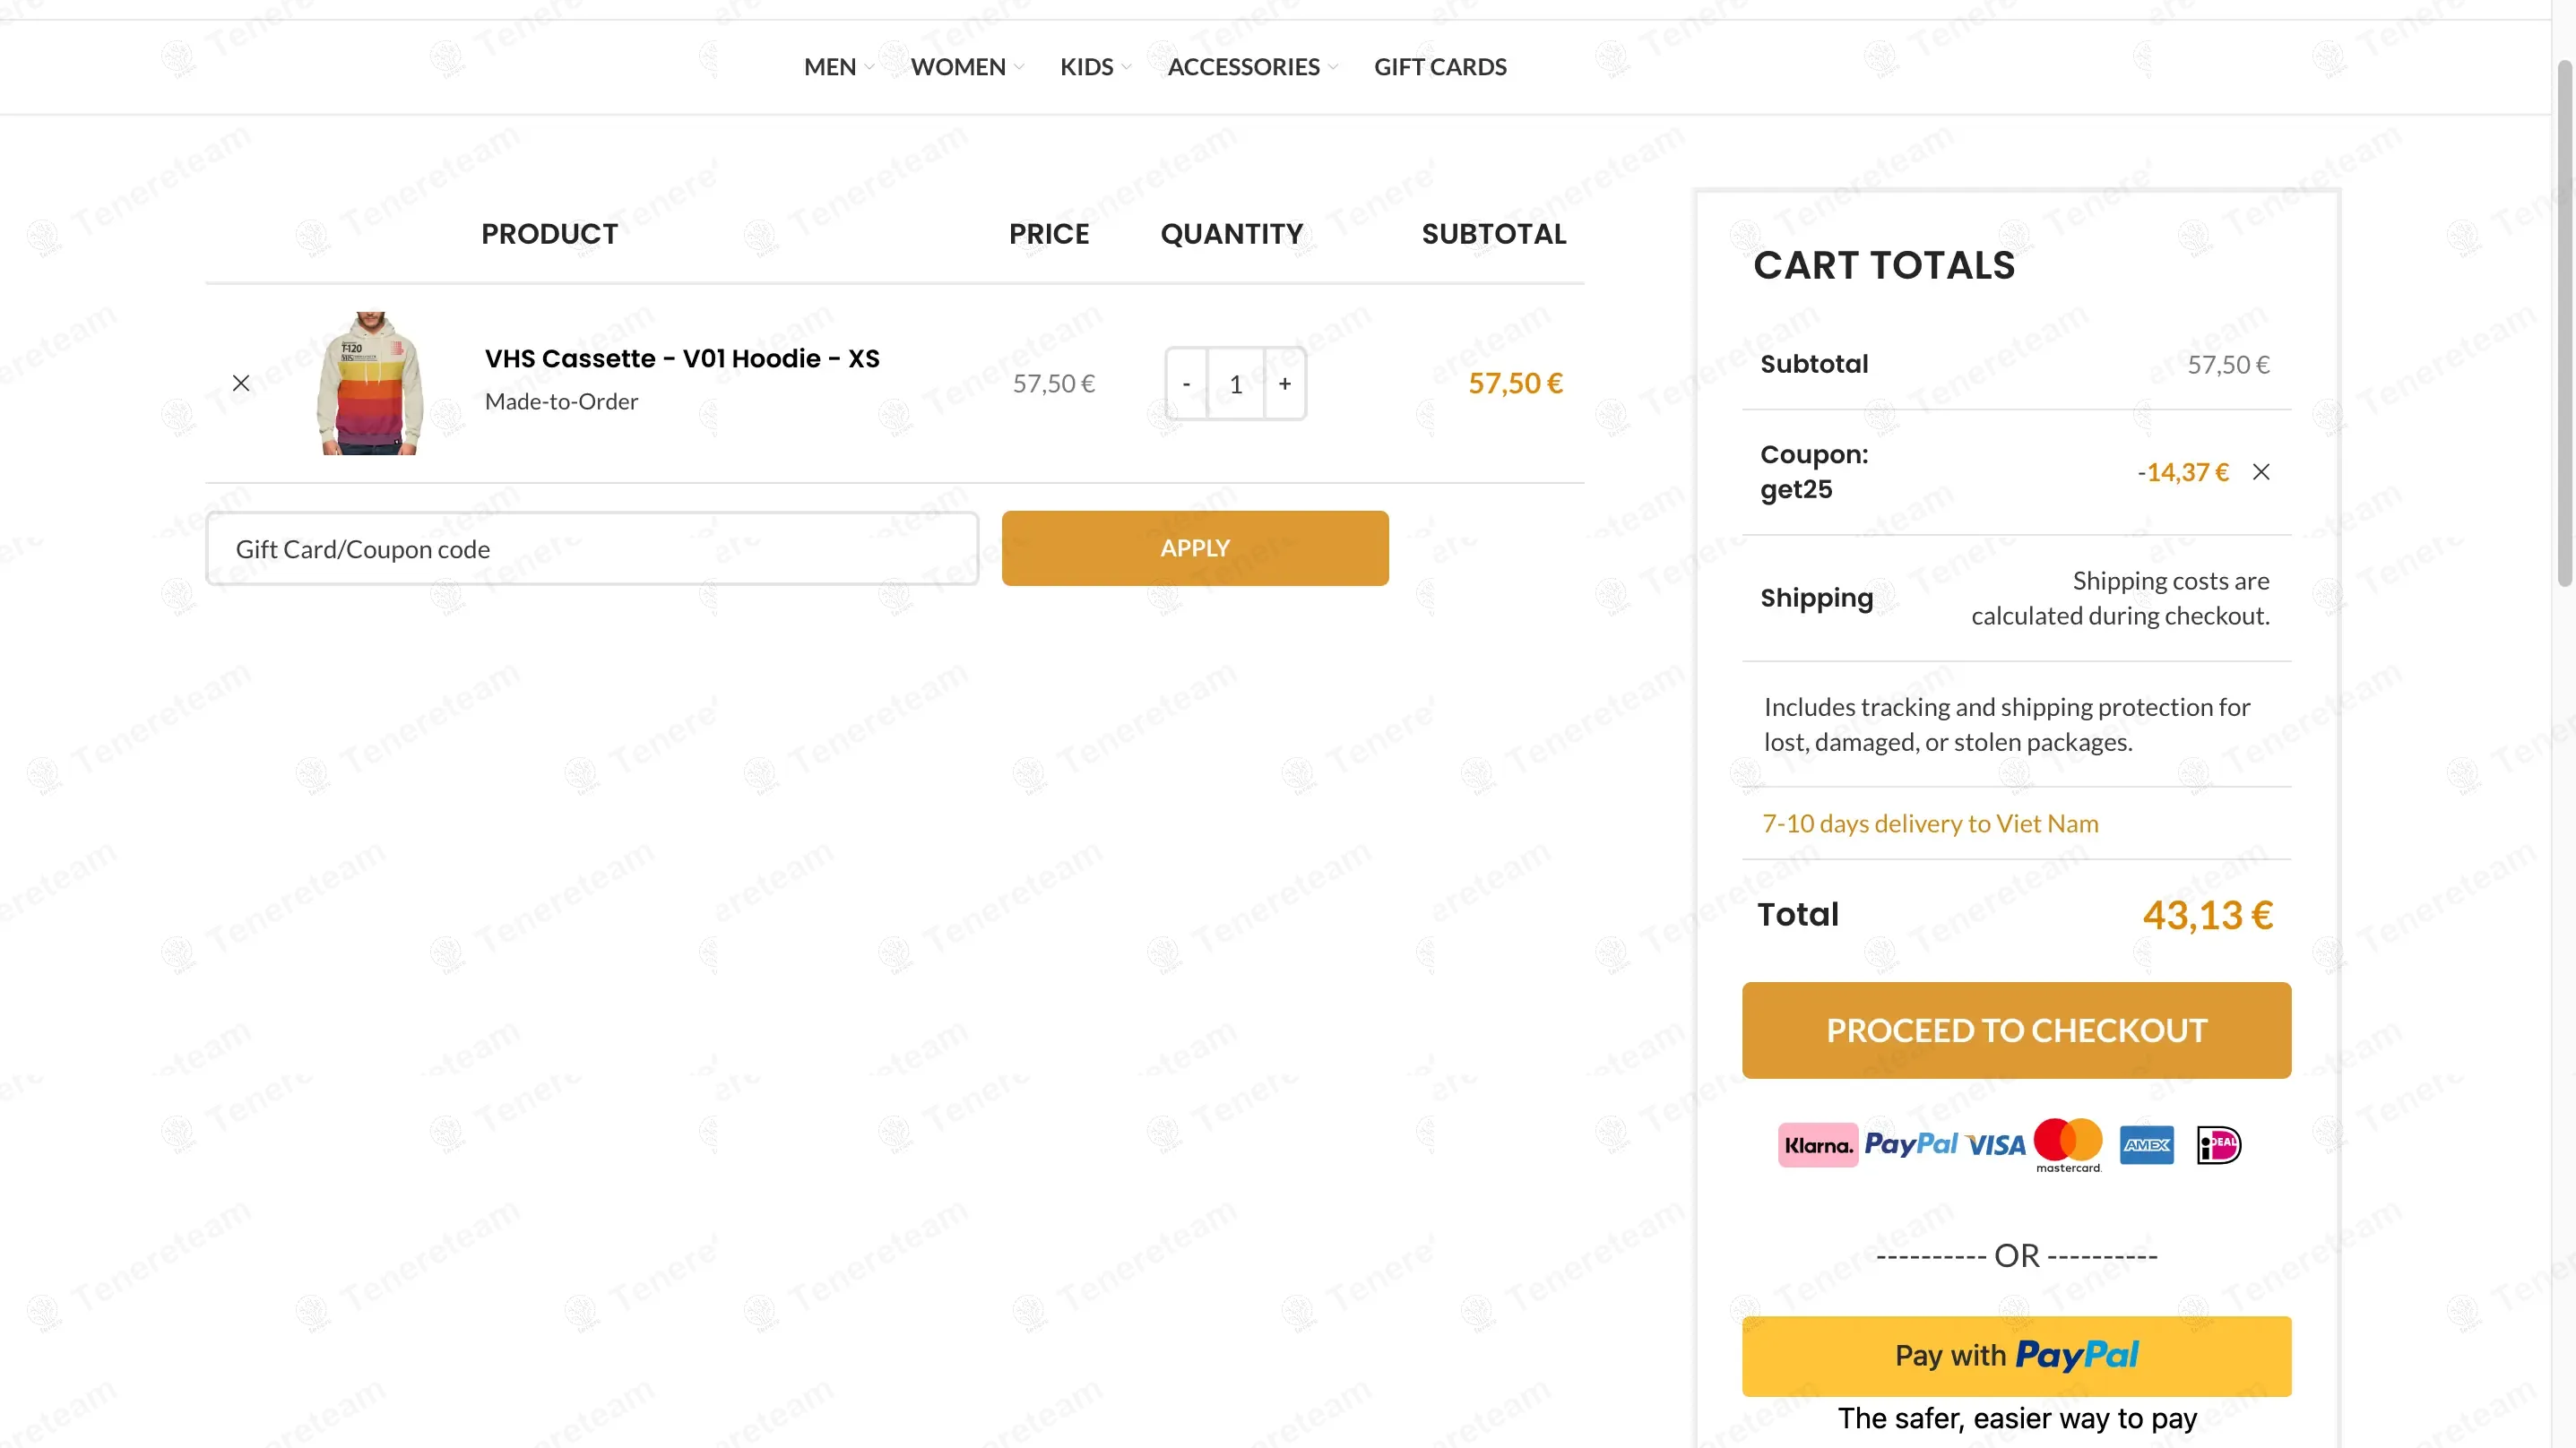
Task: Remove VHS Cassette hoodie from cart
Action: 241,383
